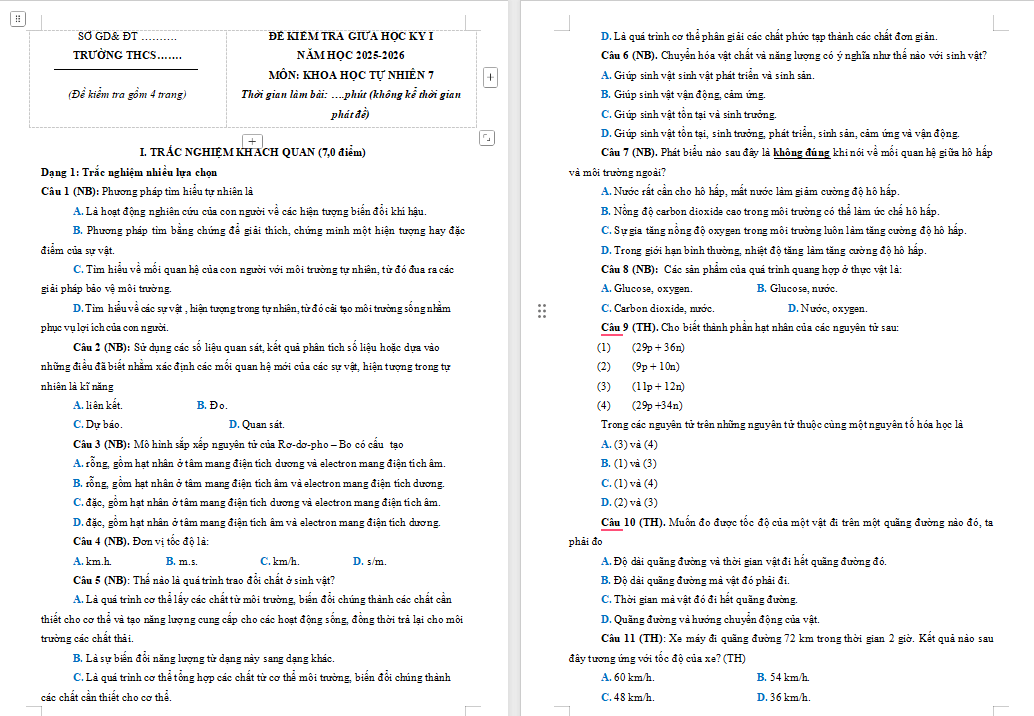The width and height of the screenshot is (1034, 716).
Task: Click answer "A. km.h."
Action: [92, 561]
